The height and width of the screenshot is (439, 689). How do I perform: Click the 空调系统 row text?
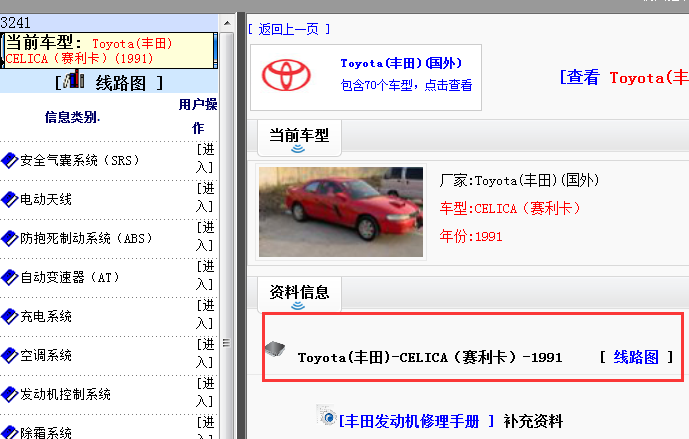[46, 356]
